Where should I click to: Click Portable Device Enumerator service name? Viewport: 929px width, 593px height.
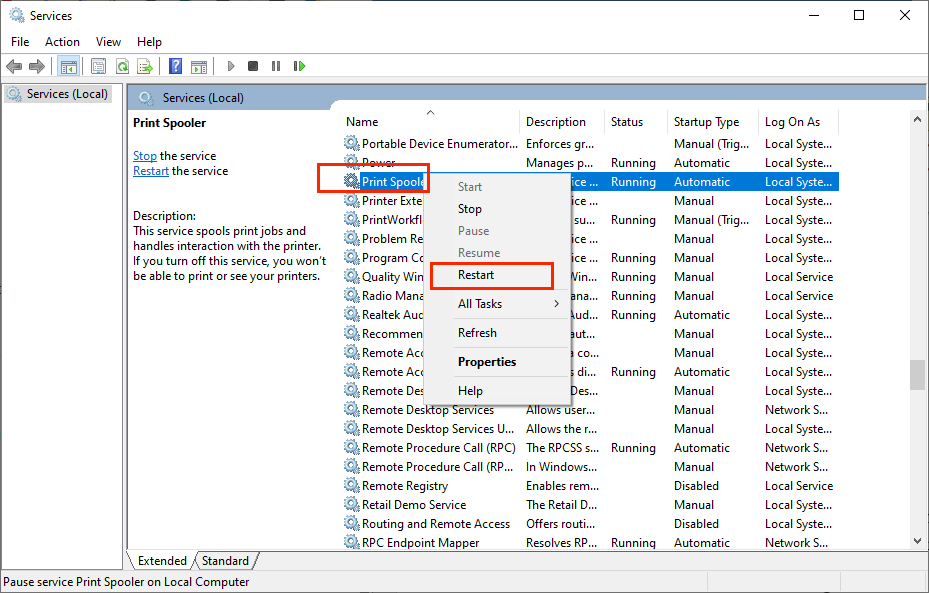point(440,143)
